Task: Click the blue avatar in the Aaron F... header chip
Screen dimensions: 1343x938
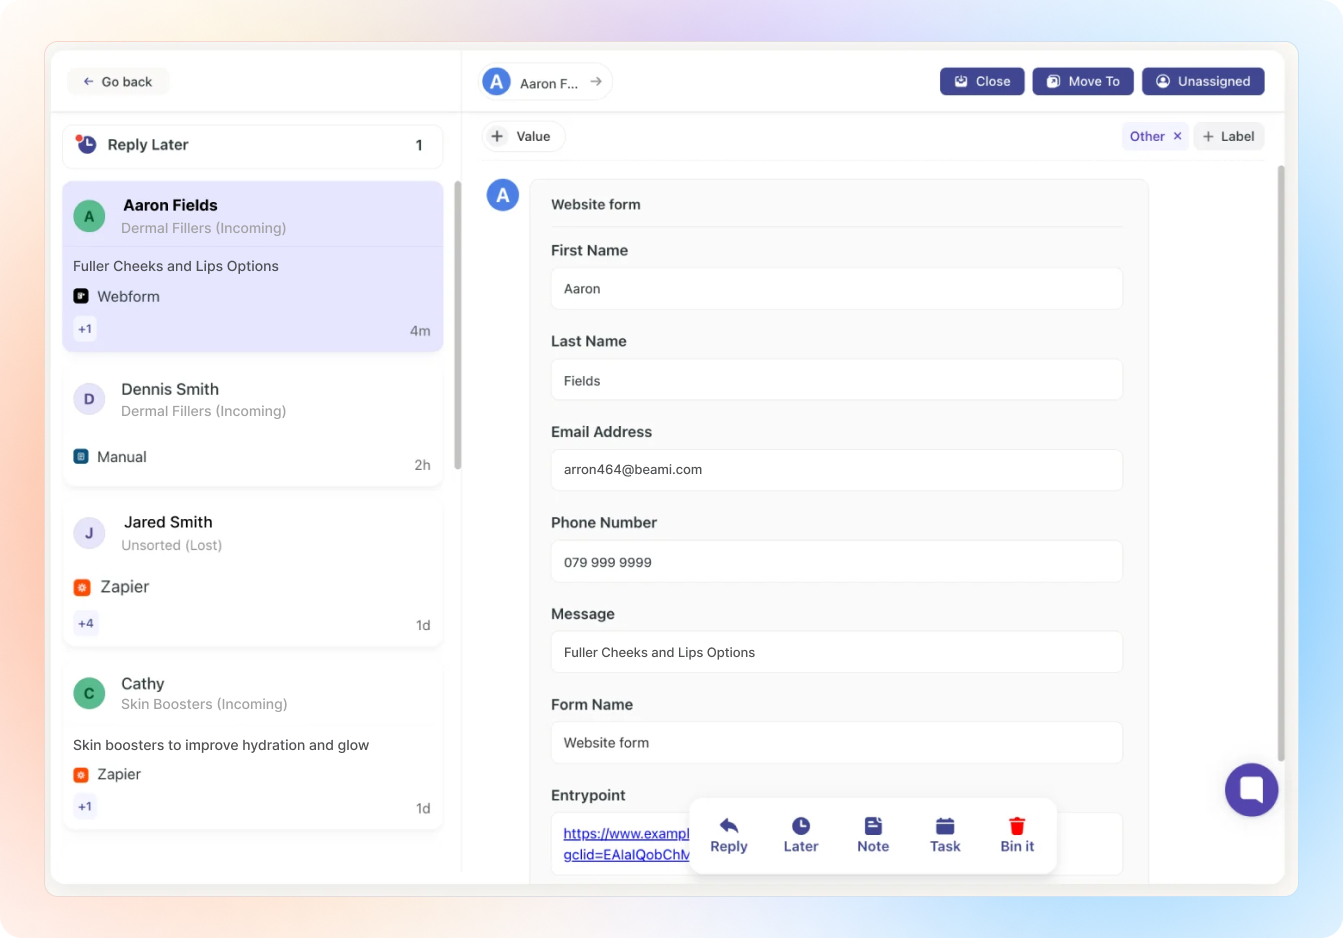Action: coord(497,82)
